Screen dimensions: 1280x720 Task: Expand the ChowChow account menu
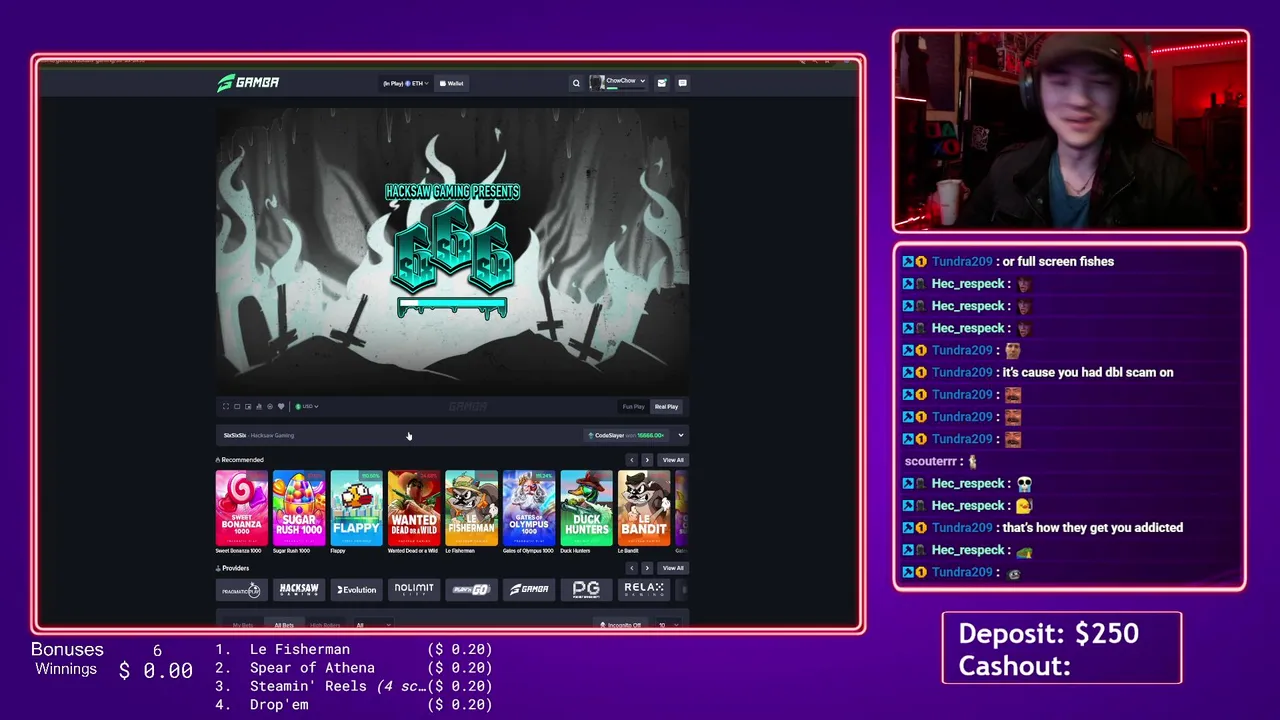click(618, 83)
